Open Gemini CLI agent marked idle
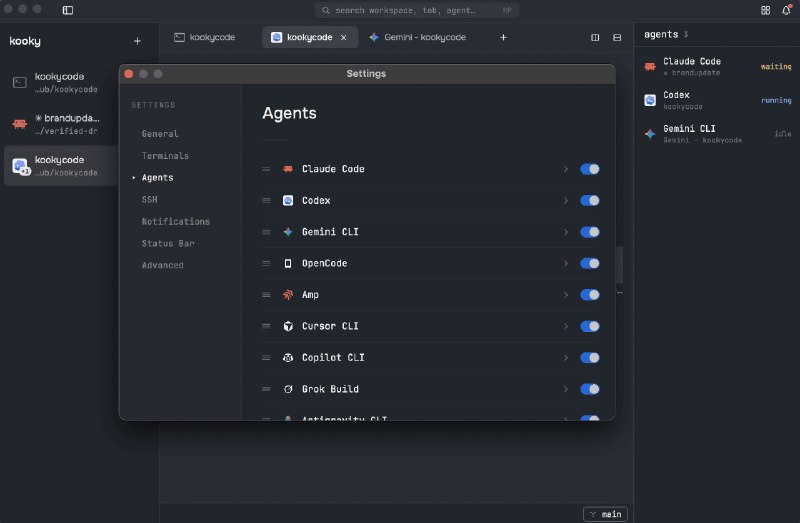This screenshot has width=800, height=523. (x=717, y=134)
